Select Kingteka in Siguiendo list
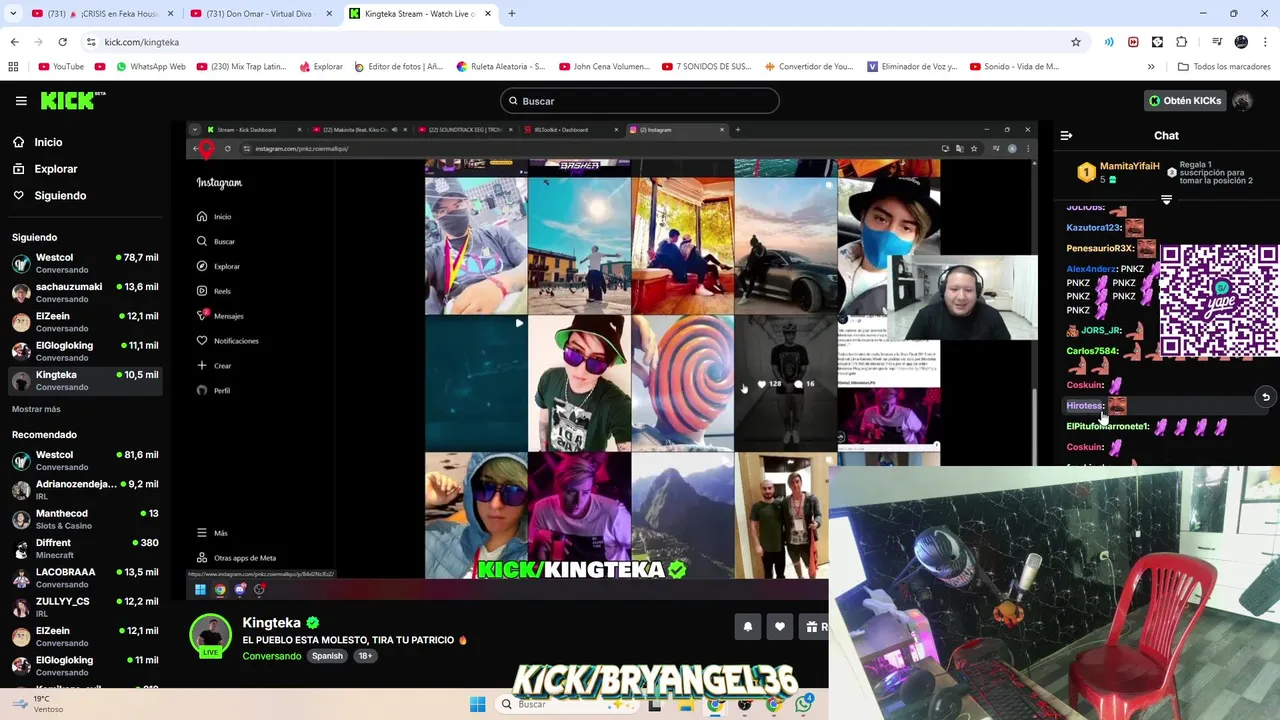Screen dimensions: 1280x720 [85, 380]
